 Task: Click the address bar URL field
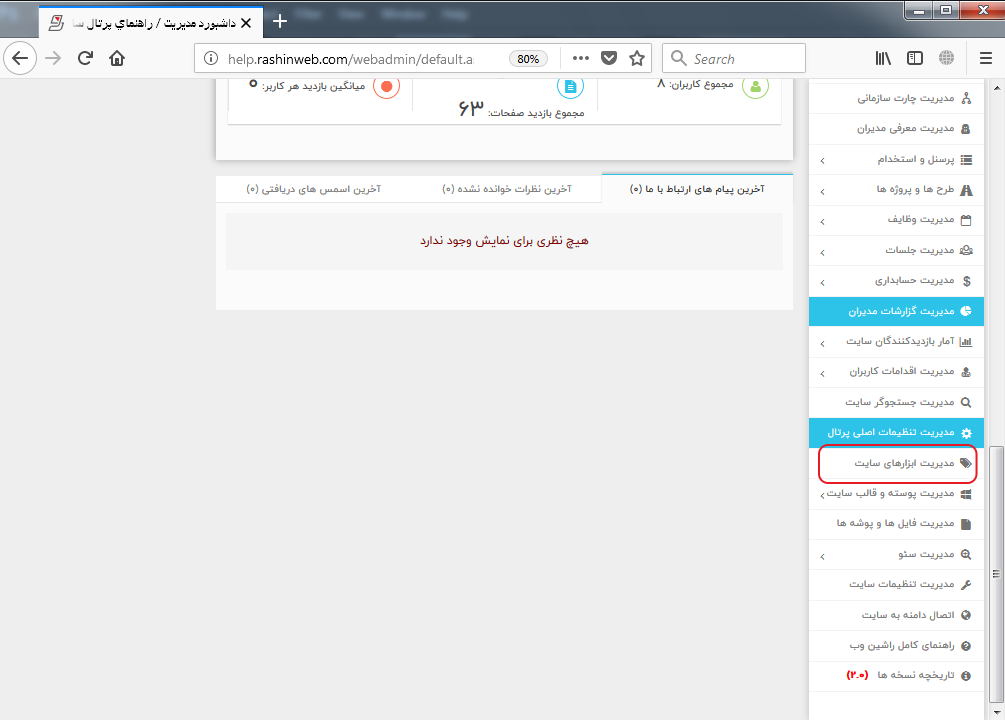coord(351,59)
